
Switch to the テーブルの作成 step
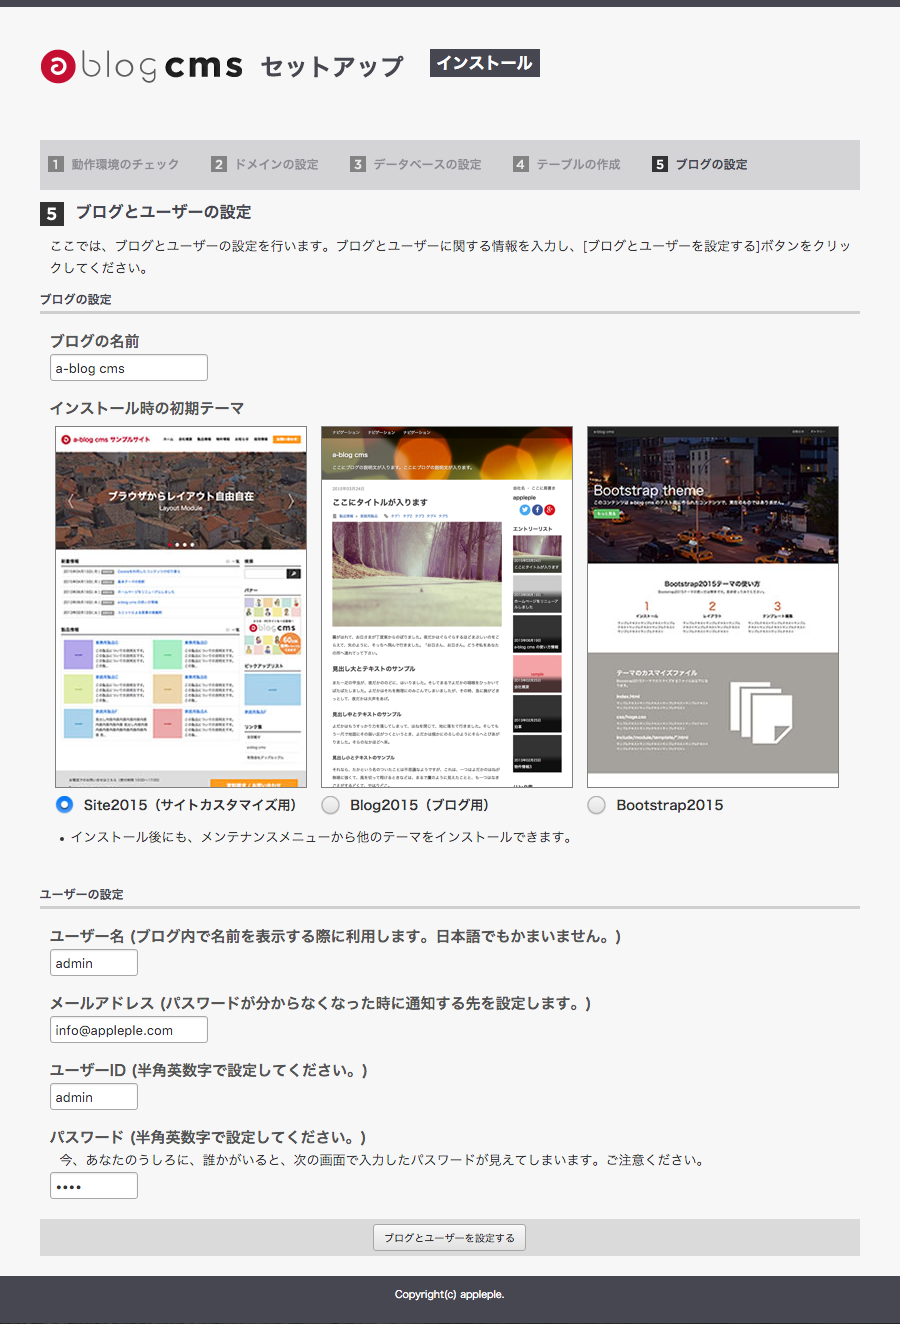pyautogui.click(x=578, y=164)
